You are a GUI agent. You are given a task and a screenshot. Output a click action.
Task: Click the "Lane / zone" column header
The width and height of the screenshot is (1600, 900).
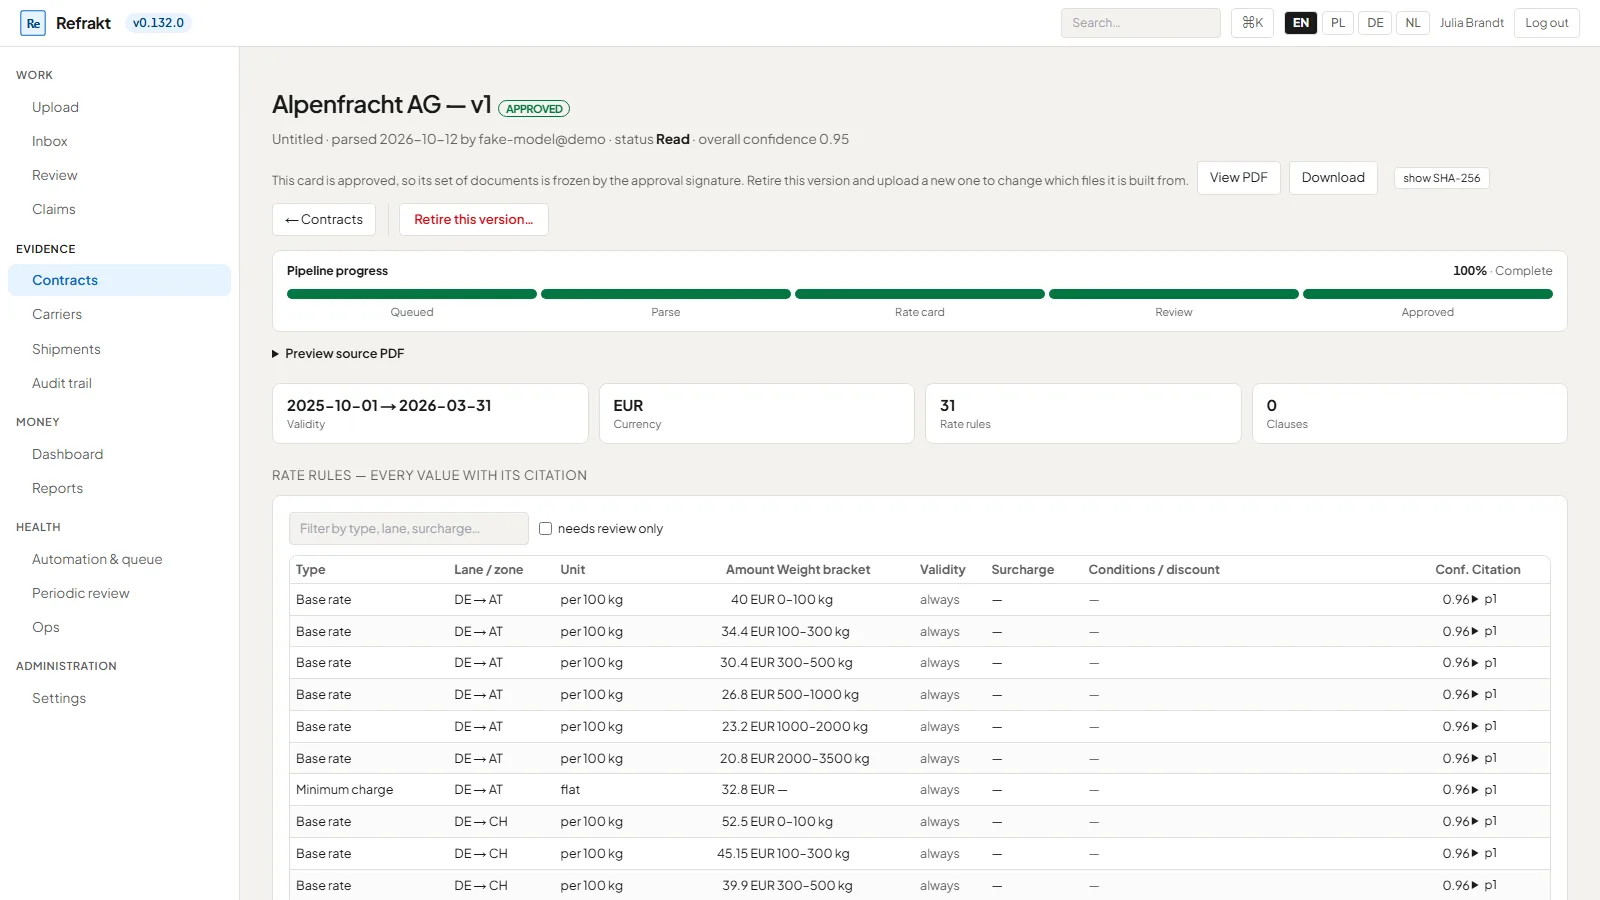[489, 570]
